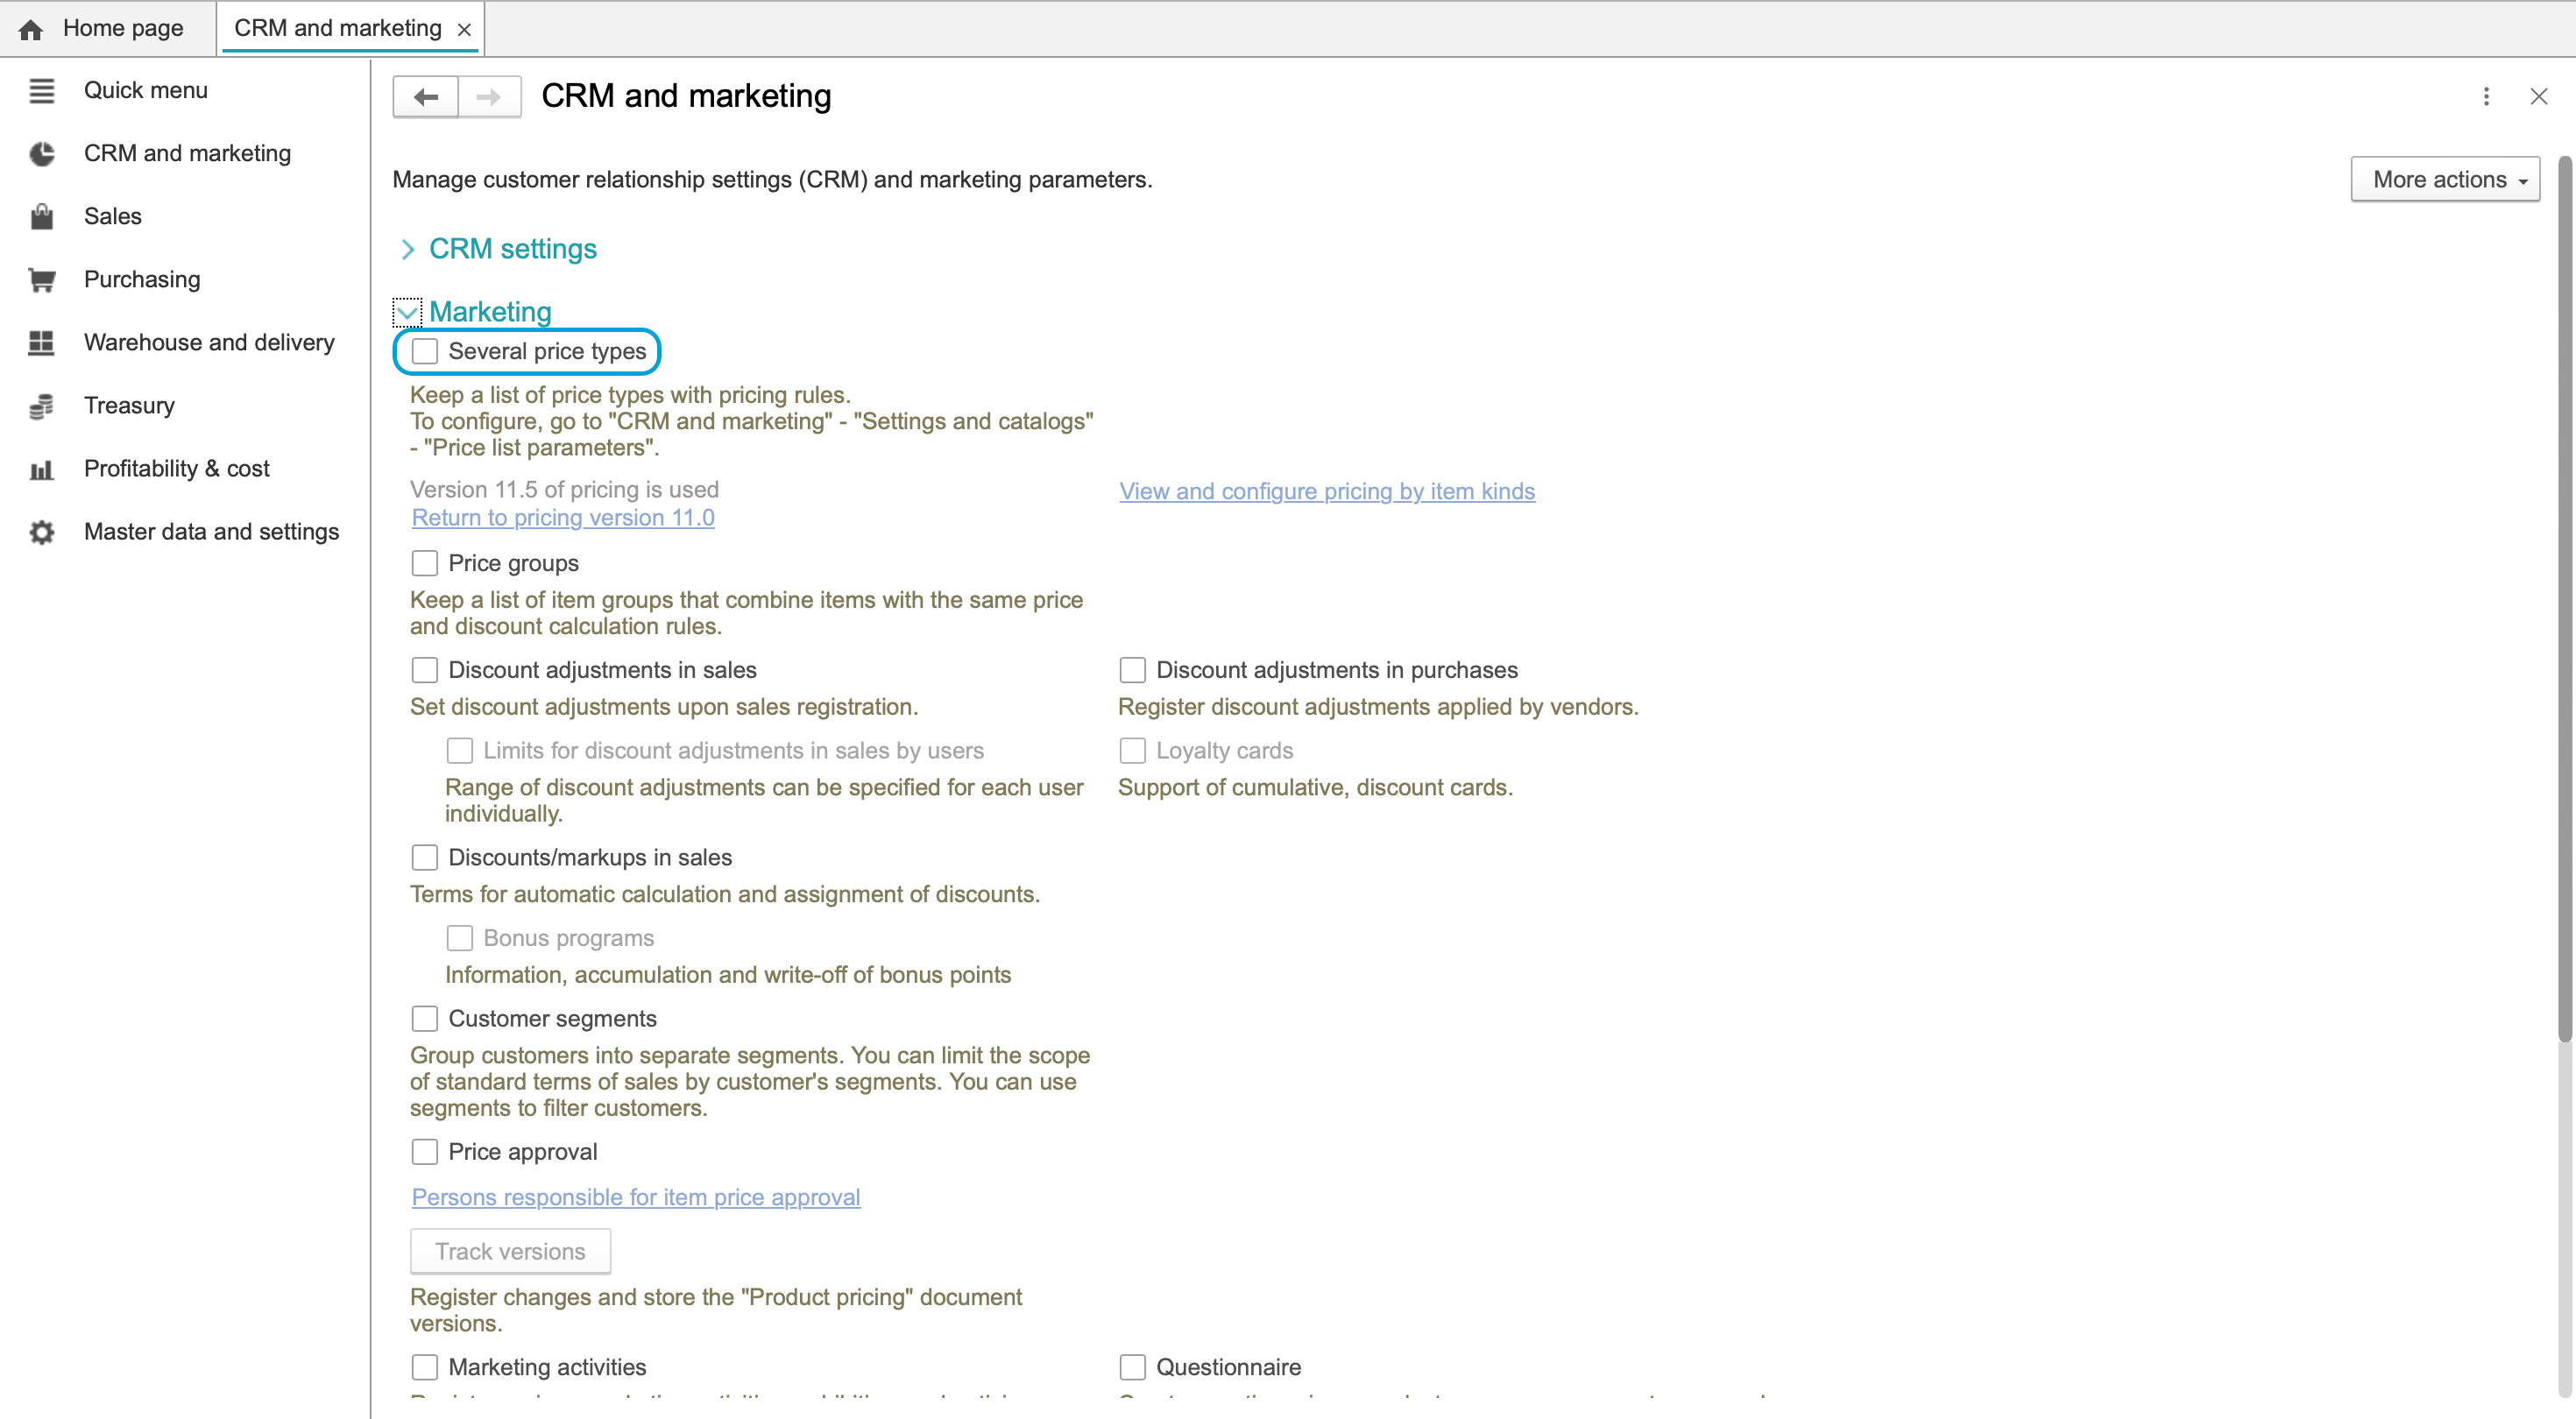Check the Marketing activities box
This screenshot has height=1419, width=2576.
(x=425, y=1367)
